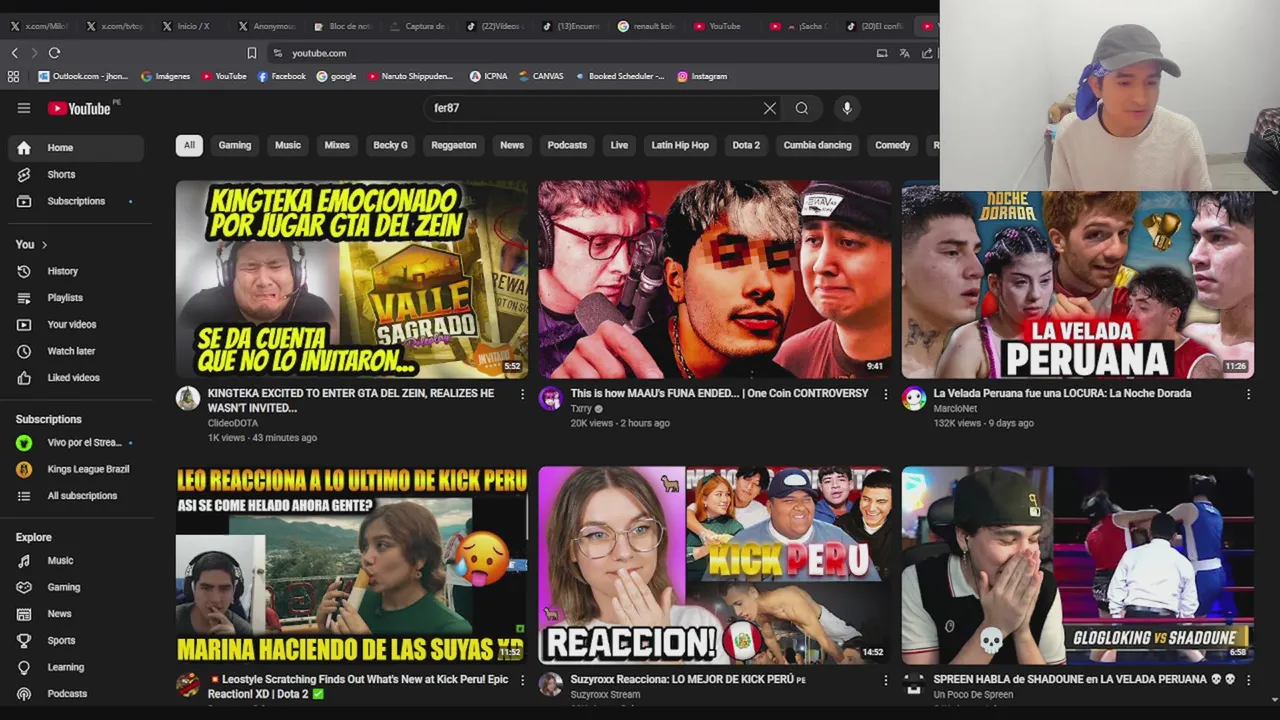Expand the You section chevron
Screen dimensions: 1280x720
point(44,245)
